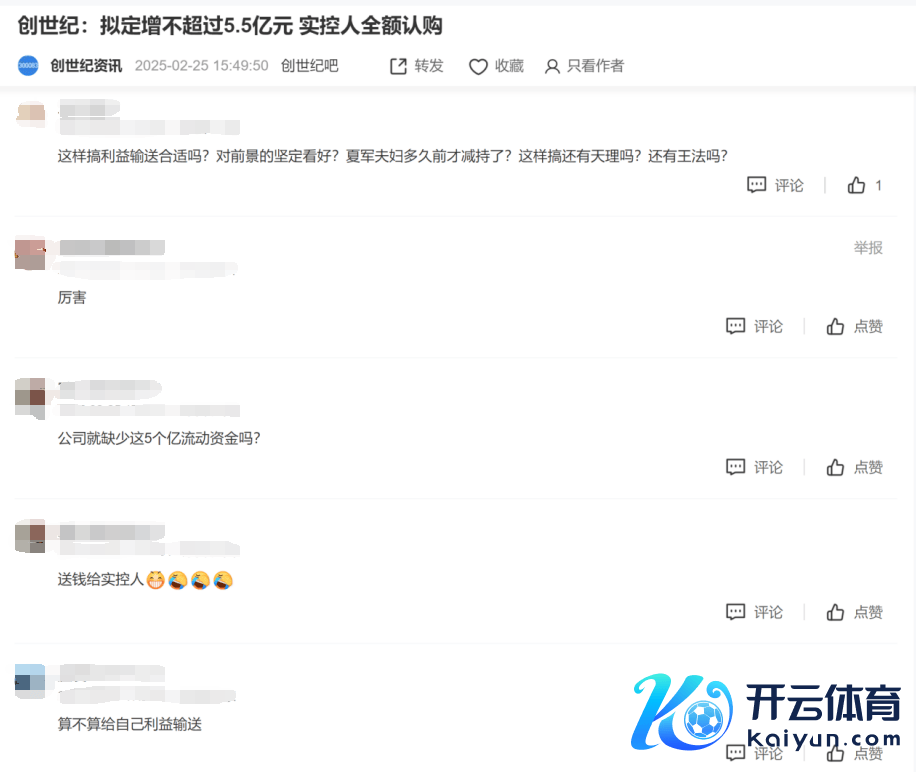The width and height of the screenshot is (916, 772).
Task: Like the first comment via its thumbs-up icon
Action: pos(856,185)
